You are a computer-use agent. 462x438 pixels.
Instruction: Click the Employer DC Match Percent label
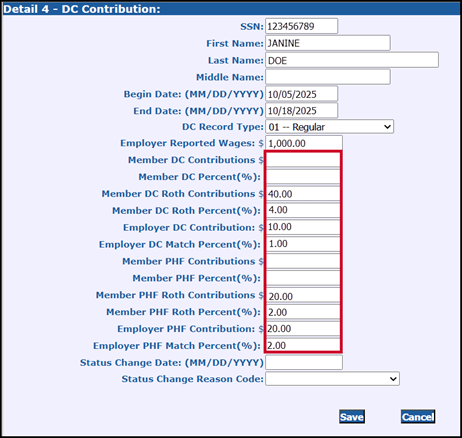[x=180, y=244]
